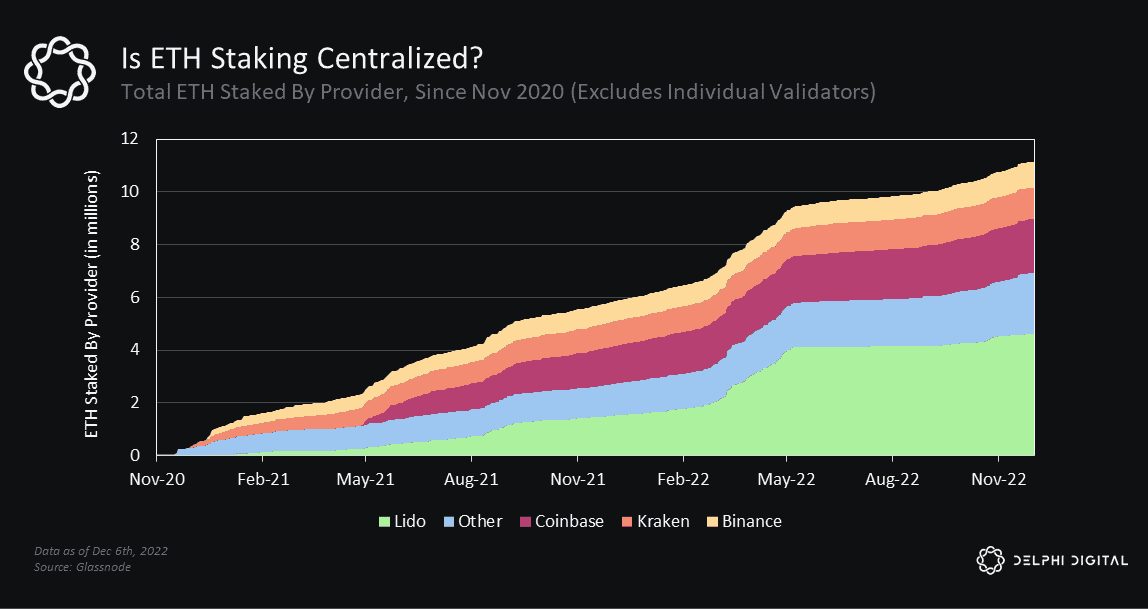Select the Coinbase legend label

pos(570,521)
